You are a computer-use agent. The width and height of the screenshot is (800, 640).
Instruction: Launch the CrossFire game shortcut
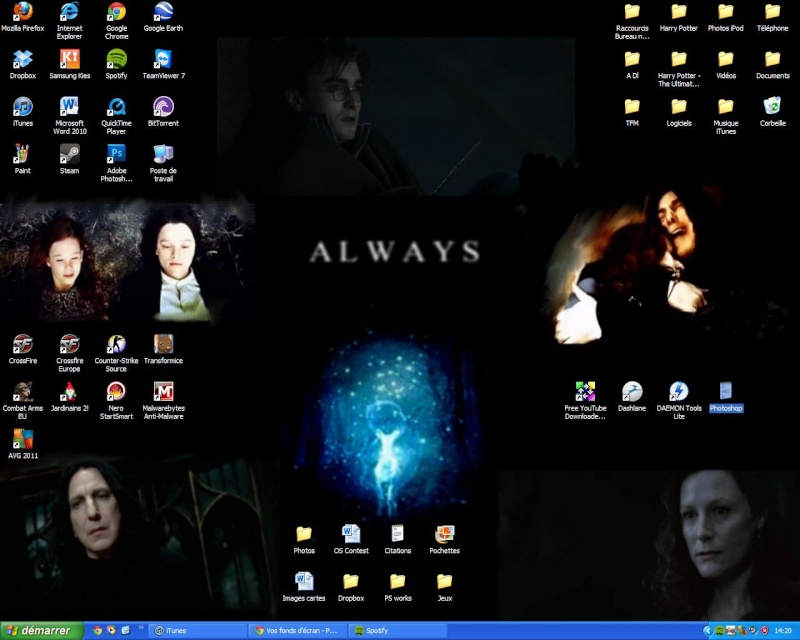[x=22, y=350]
